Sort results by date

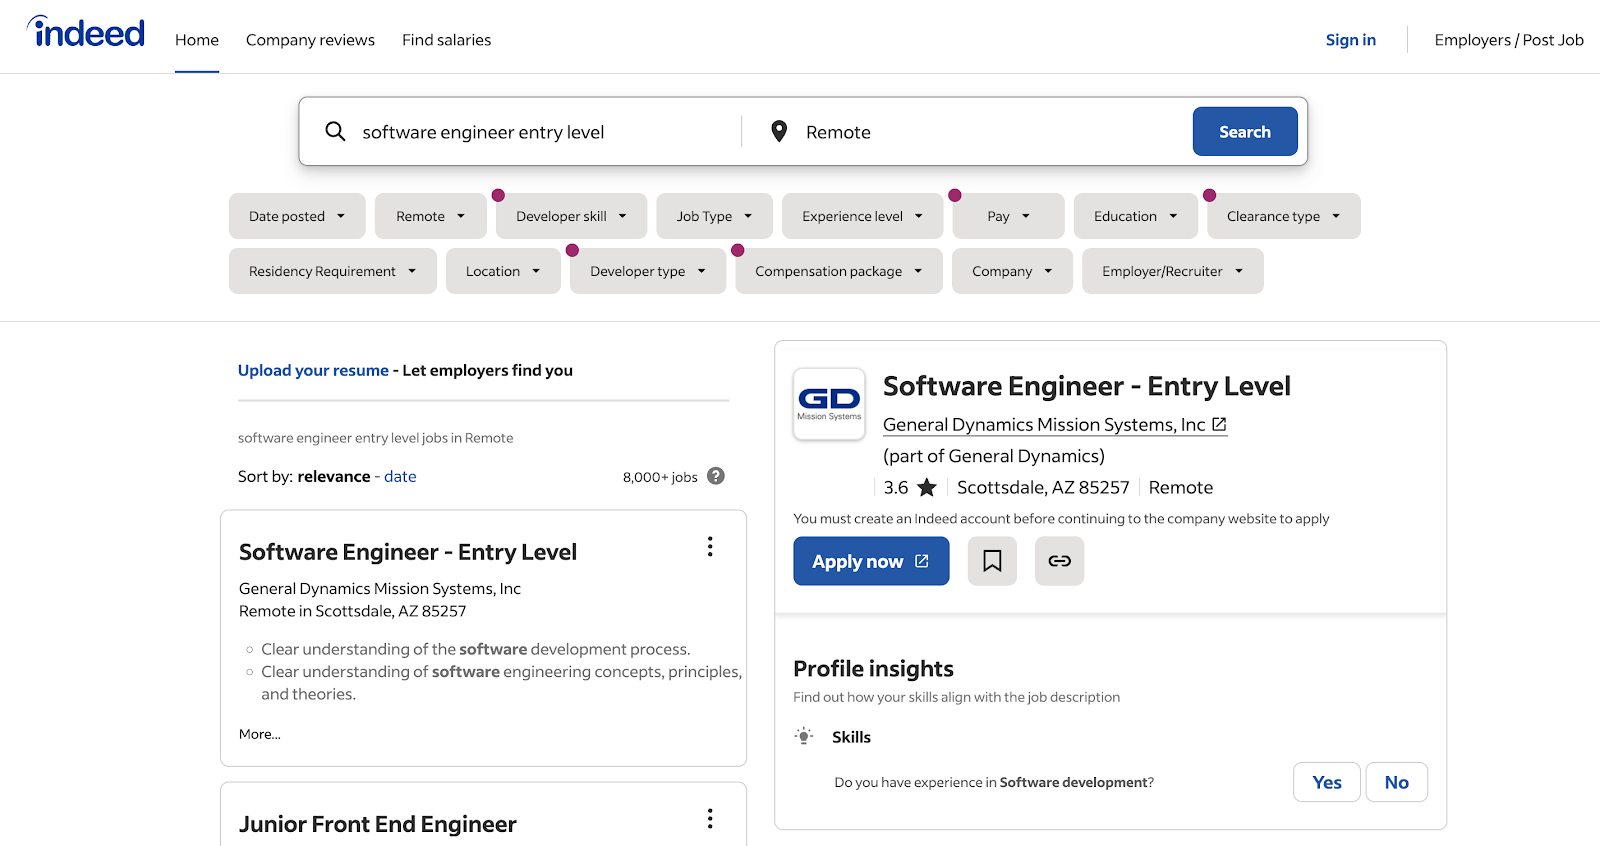tap(400, 476)
